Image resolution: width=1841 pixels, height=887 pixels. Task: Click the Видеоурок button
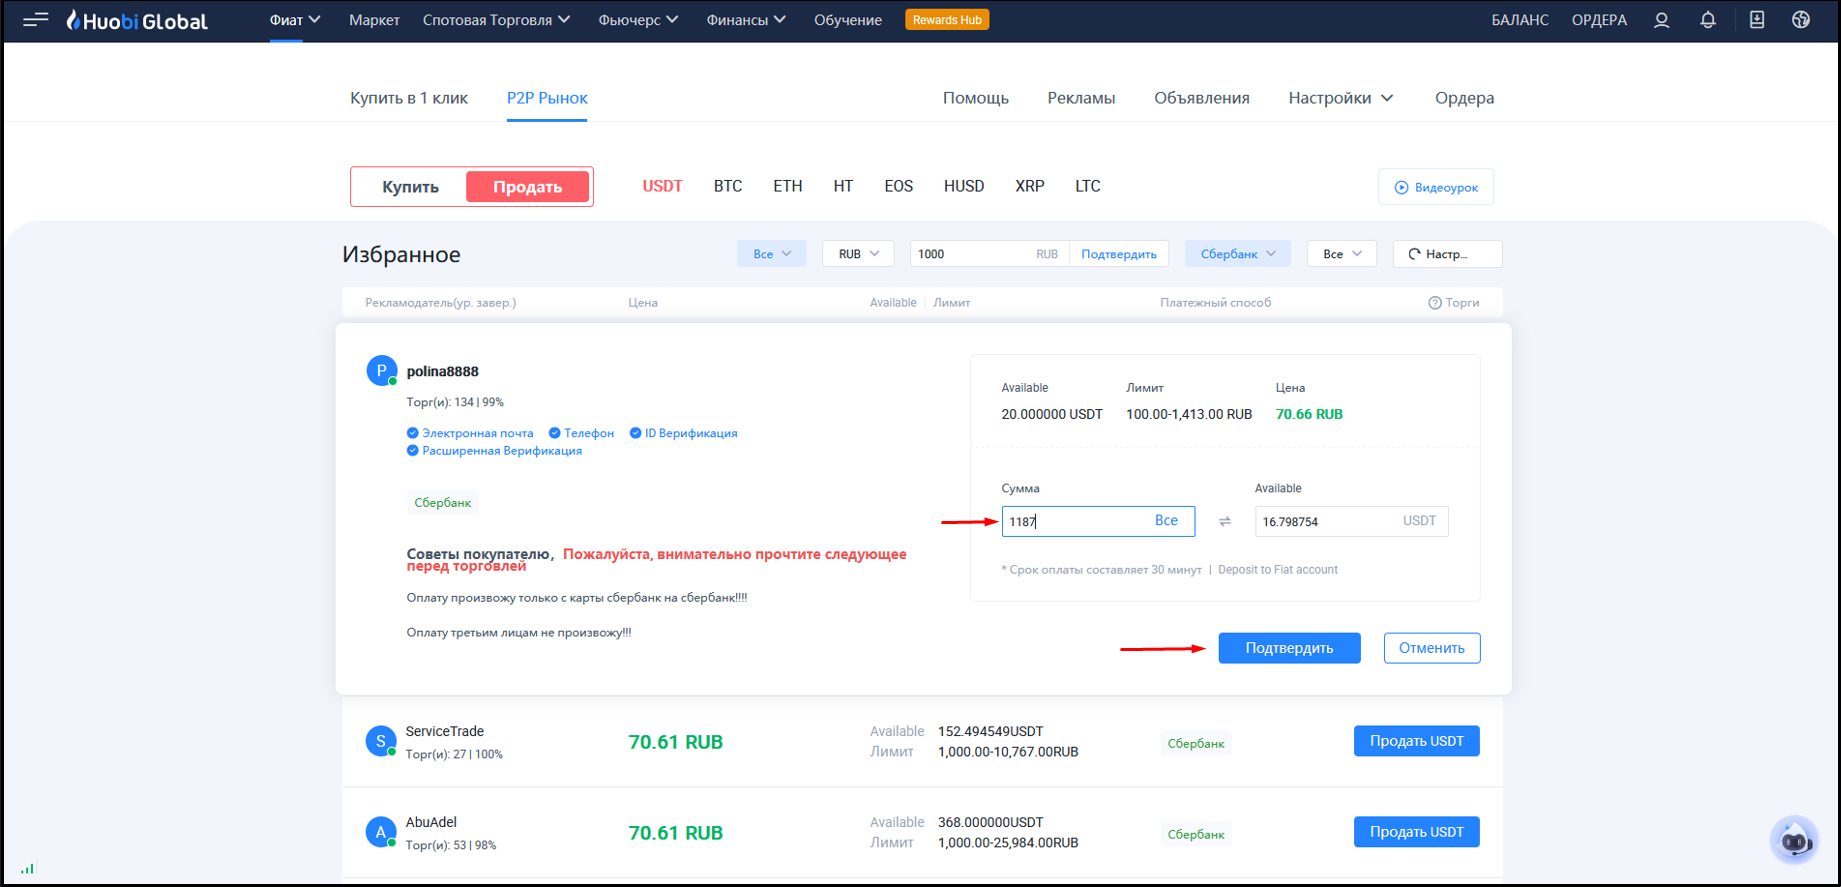pos(1436,187)
